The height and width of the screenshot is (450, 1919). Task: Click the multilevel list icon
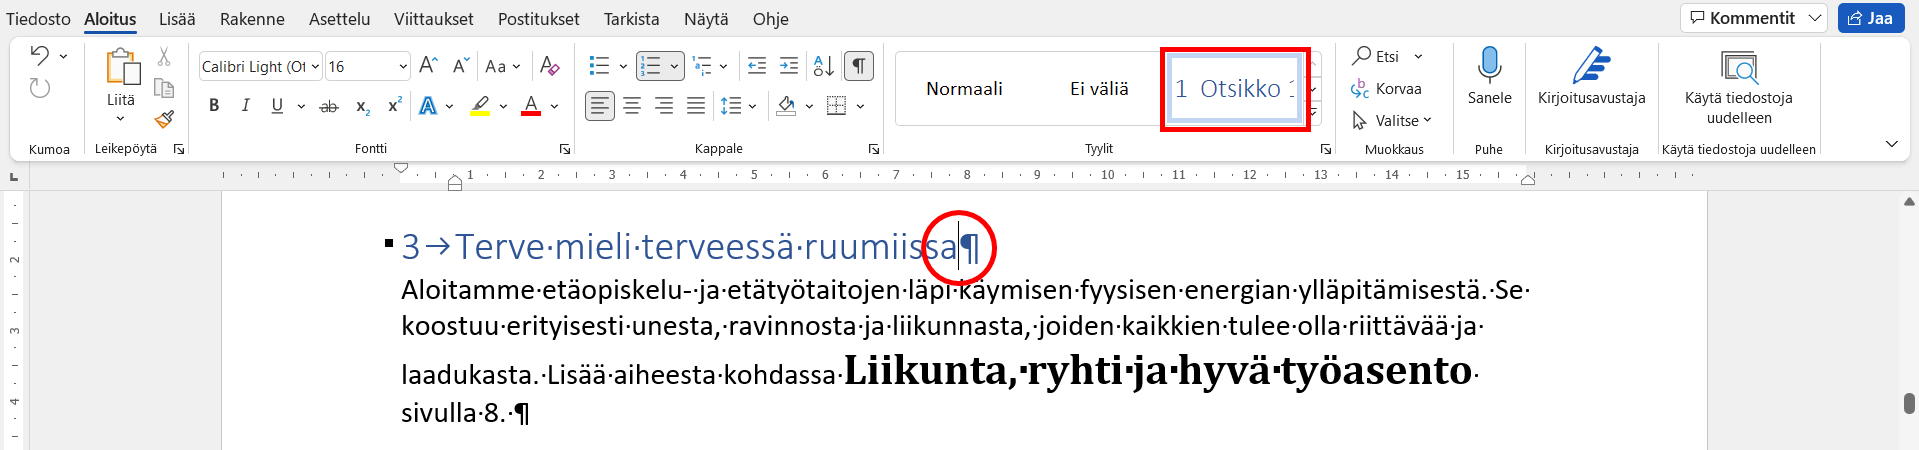pyautogui.click(x=702, y=66)
